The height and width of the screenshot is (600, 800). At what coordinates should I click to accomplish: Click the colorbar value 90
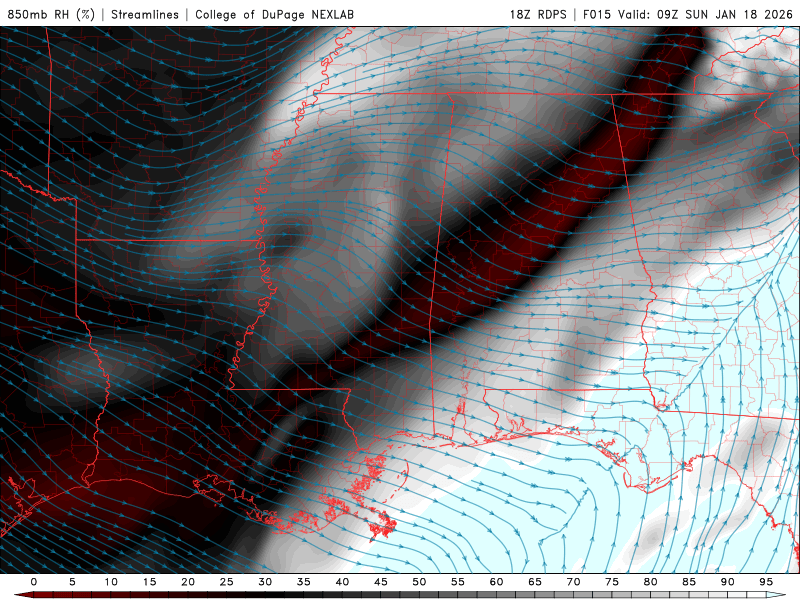[x=727, y=582]
